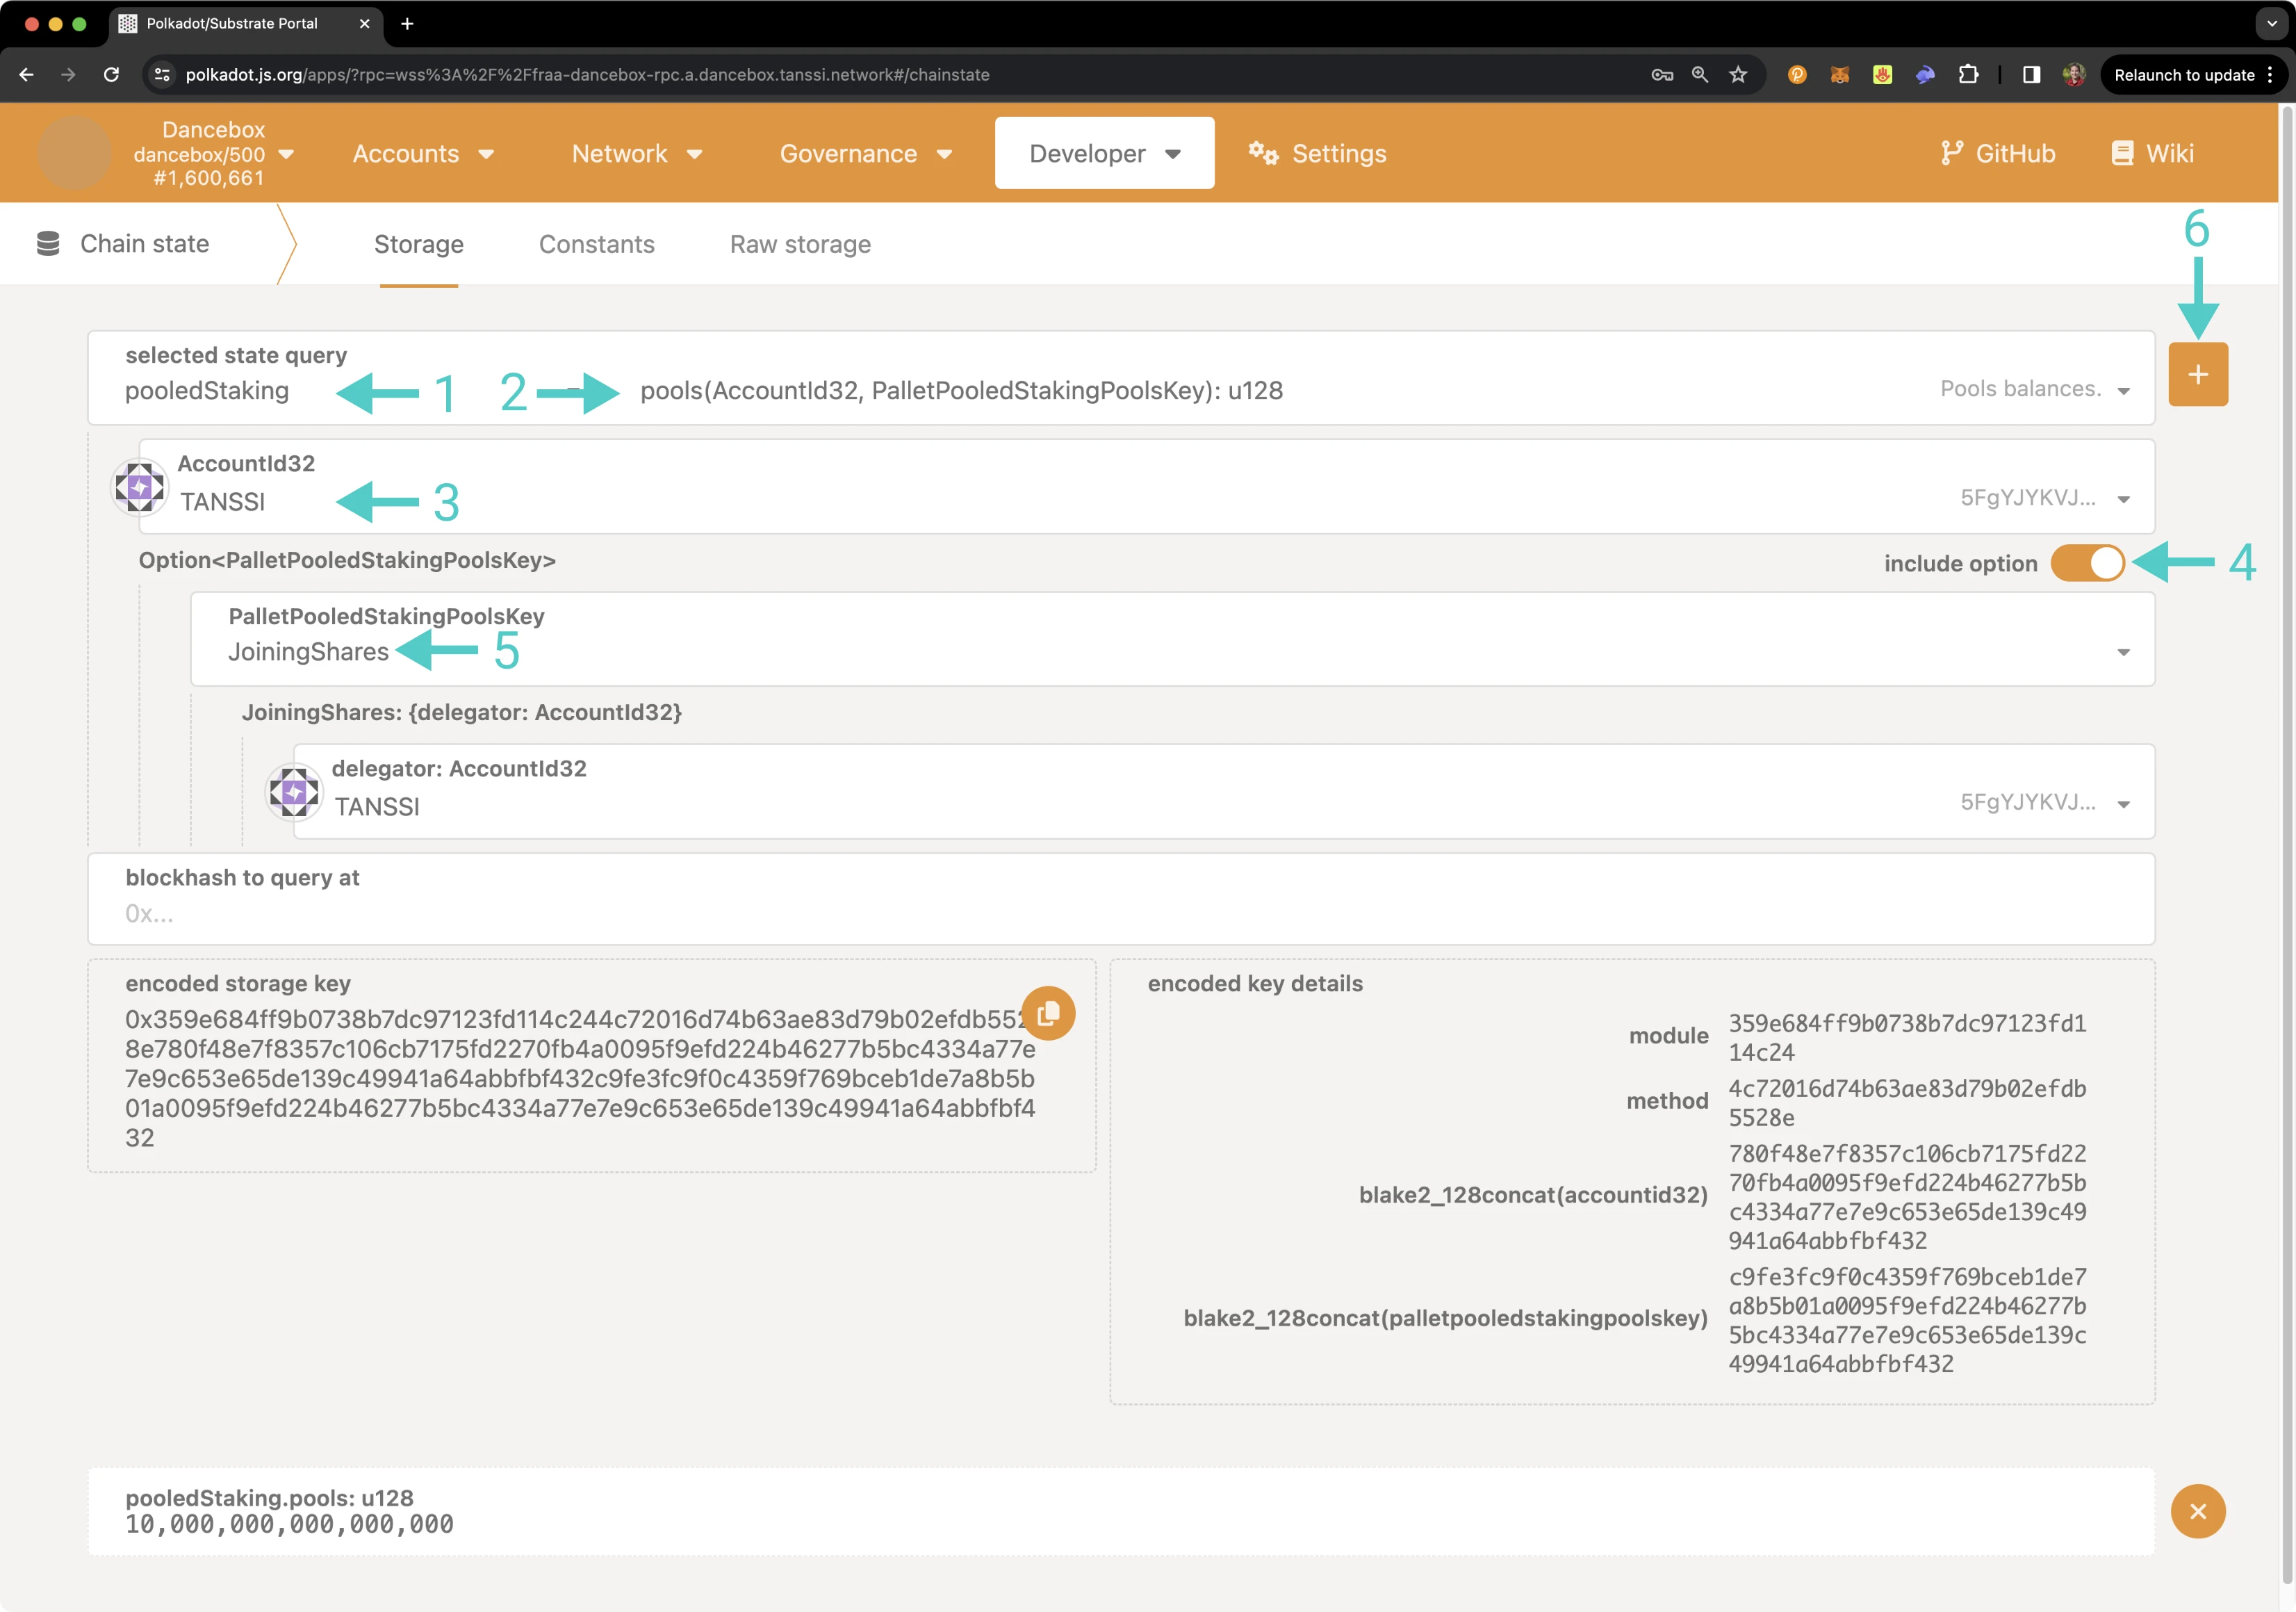Click the Wiki book icon
The image size is (2296, 1612).
(2121, 153)
